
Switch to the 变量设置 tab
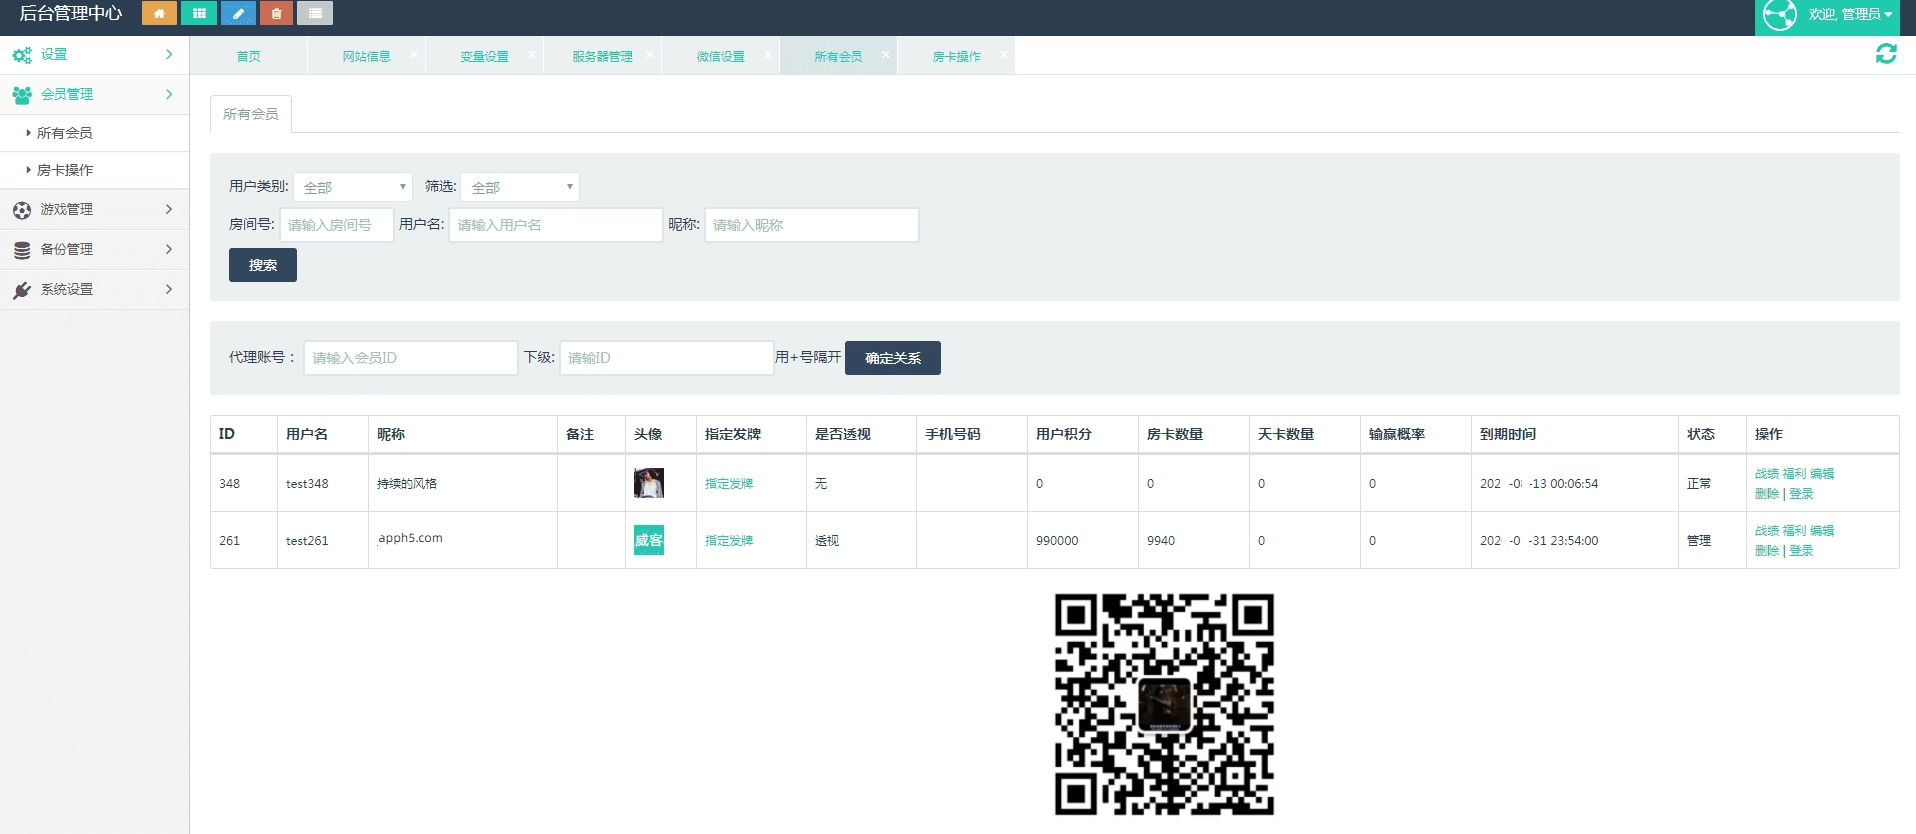pyautogui.click(x=484, y=56)
